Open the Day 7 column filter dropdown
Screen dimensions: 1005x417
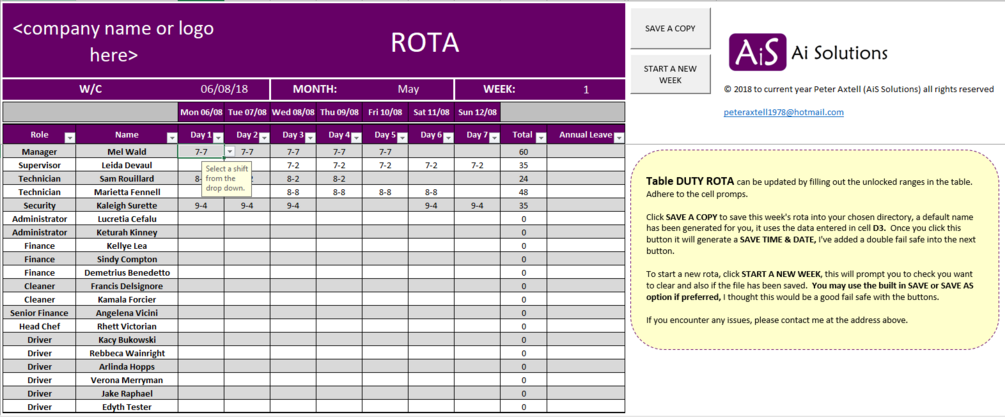tap(495, 138)
